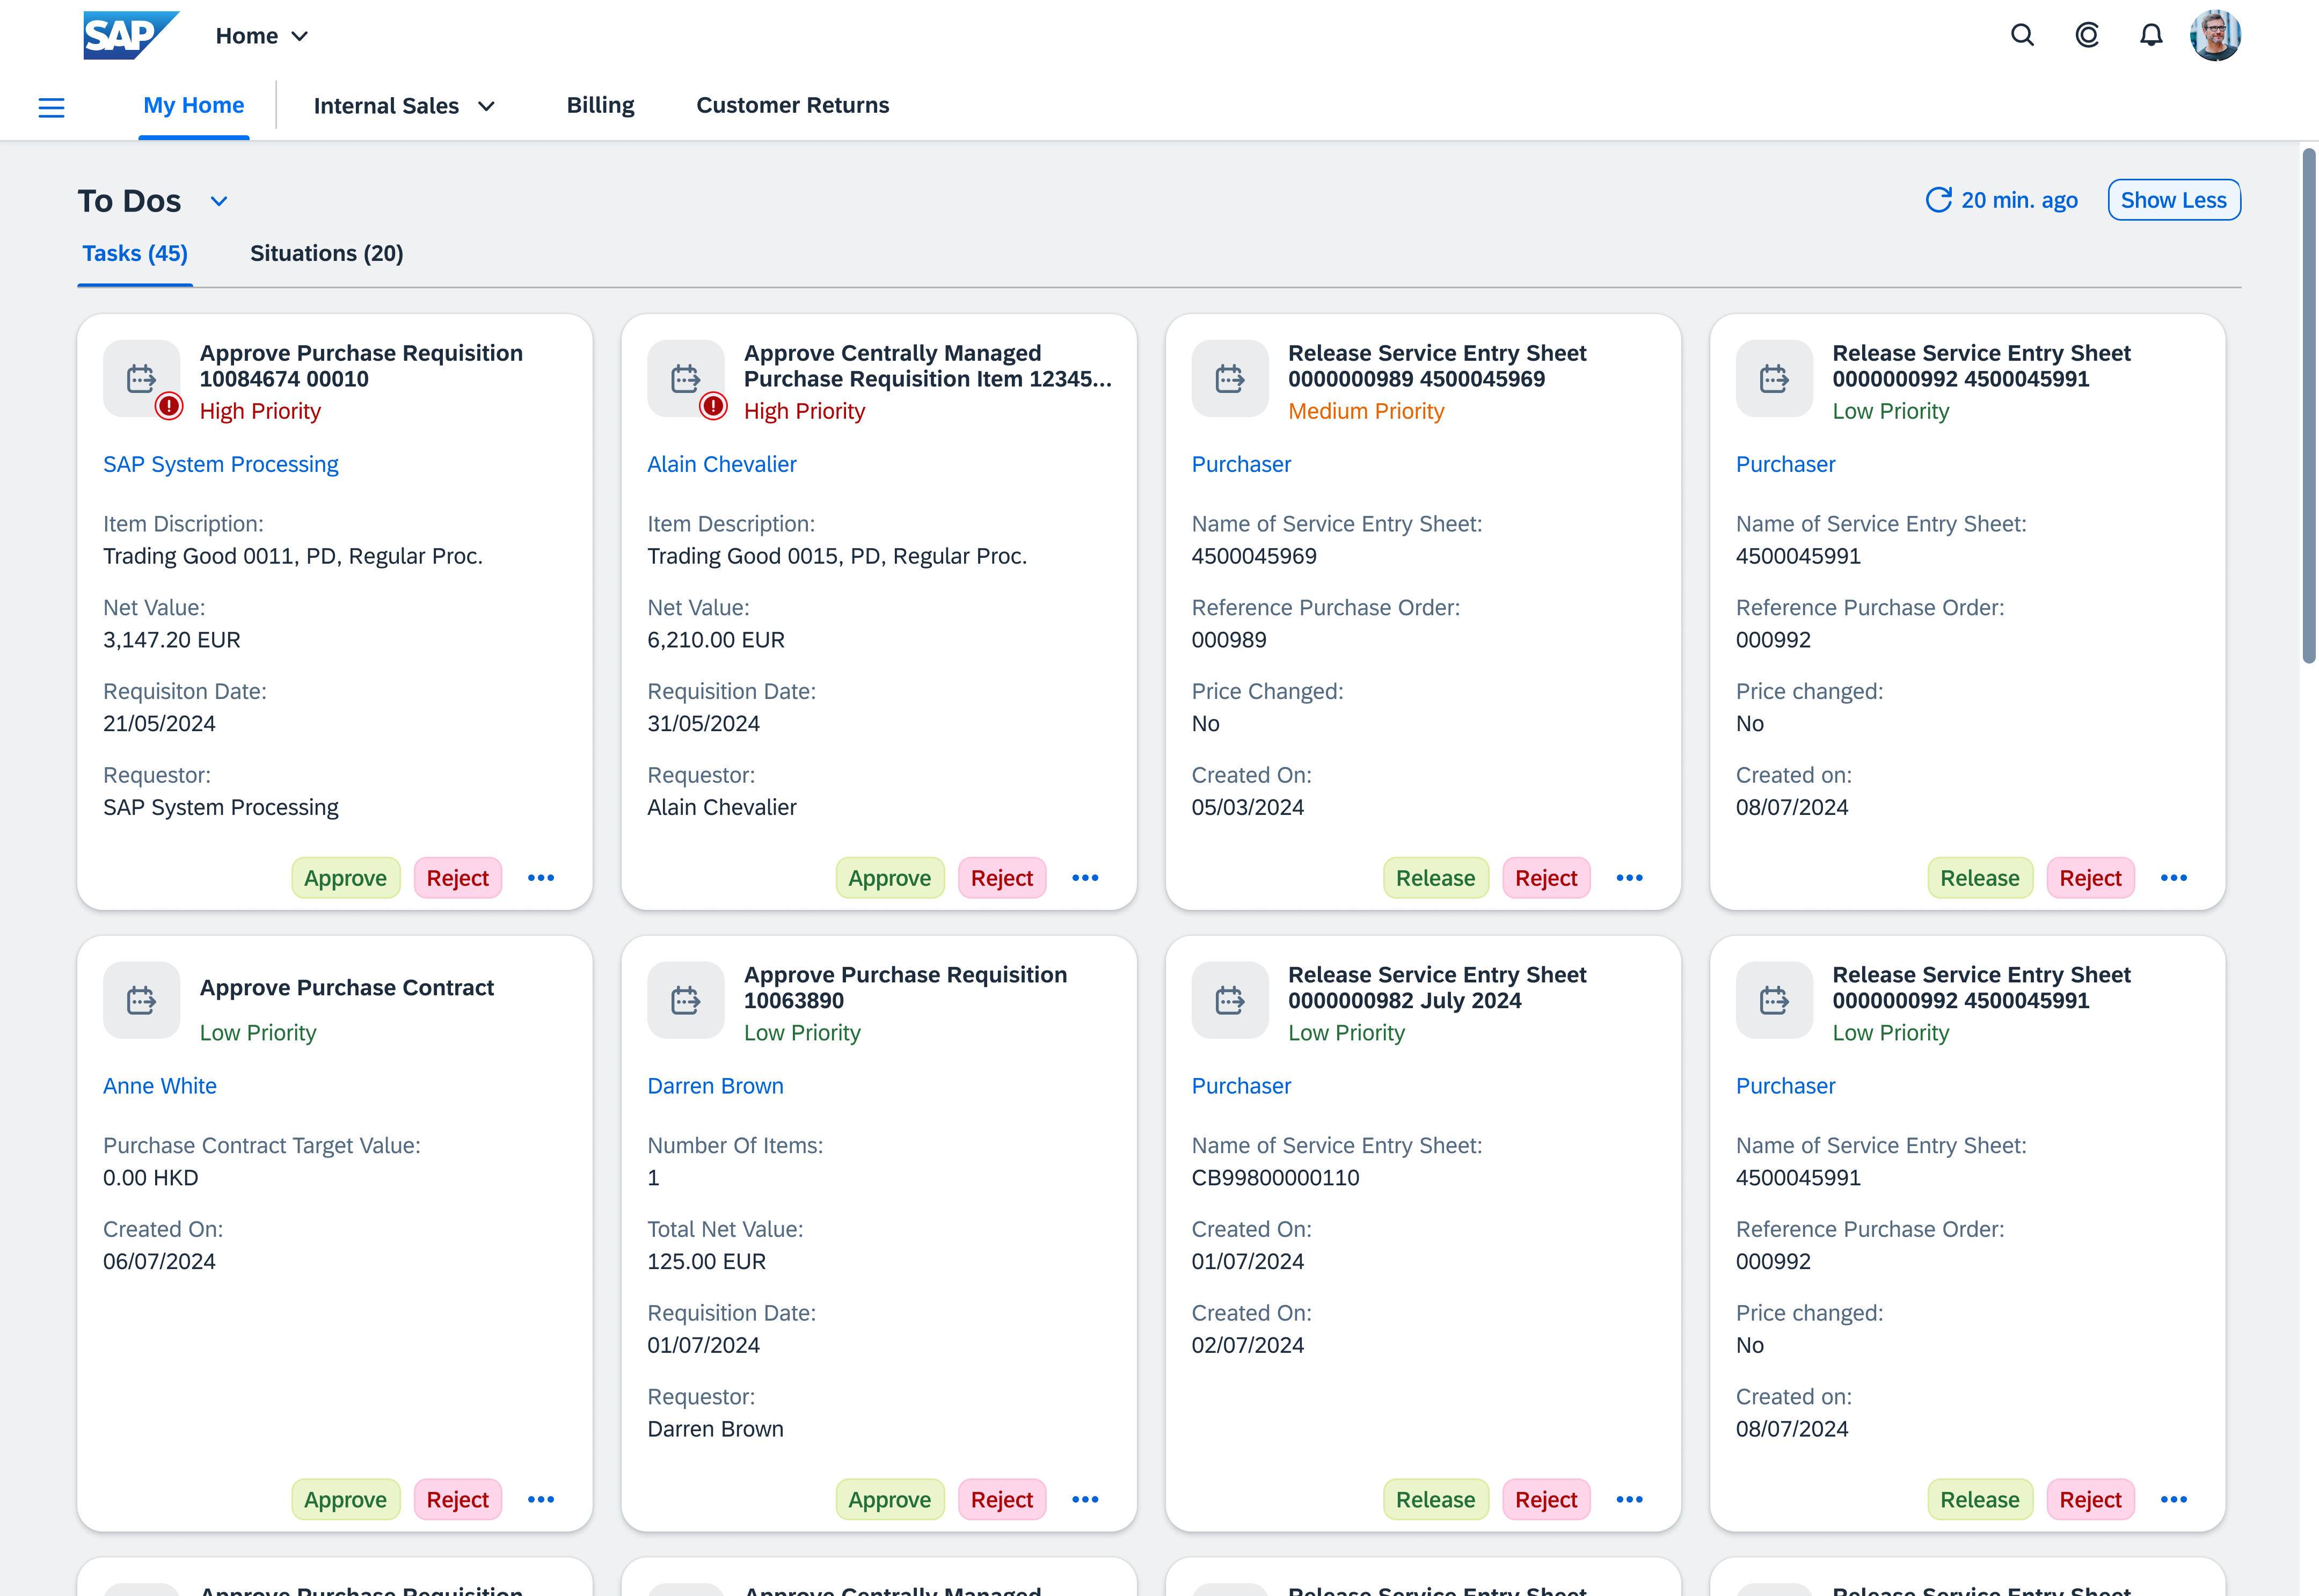Reject Service Entry Sheet 0000000982 July 2024

point(1545,1500)
